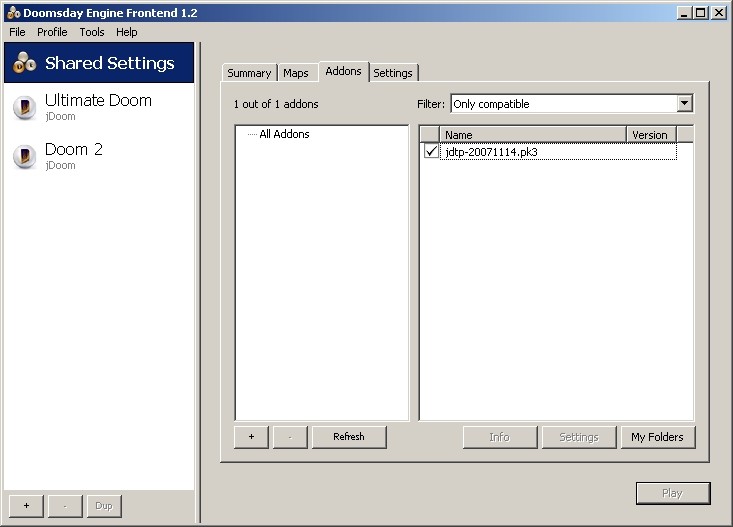Screen dimensions: 733x527
Task: Click the disabled remove addon minus button
Action: click(290, 437)
